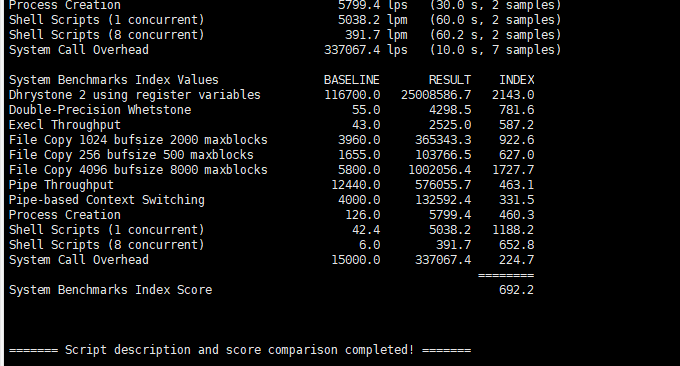Click the 'System Benchmarks Index Score' label

(x=110, y=290)
